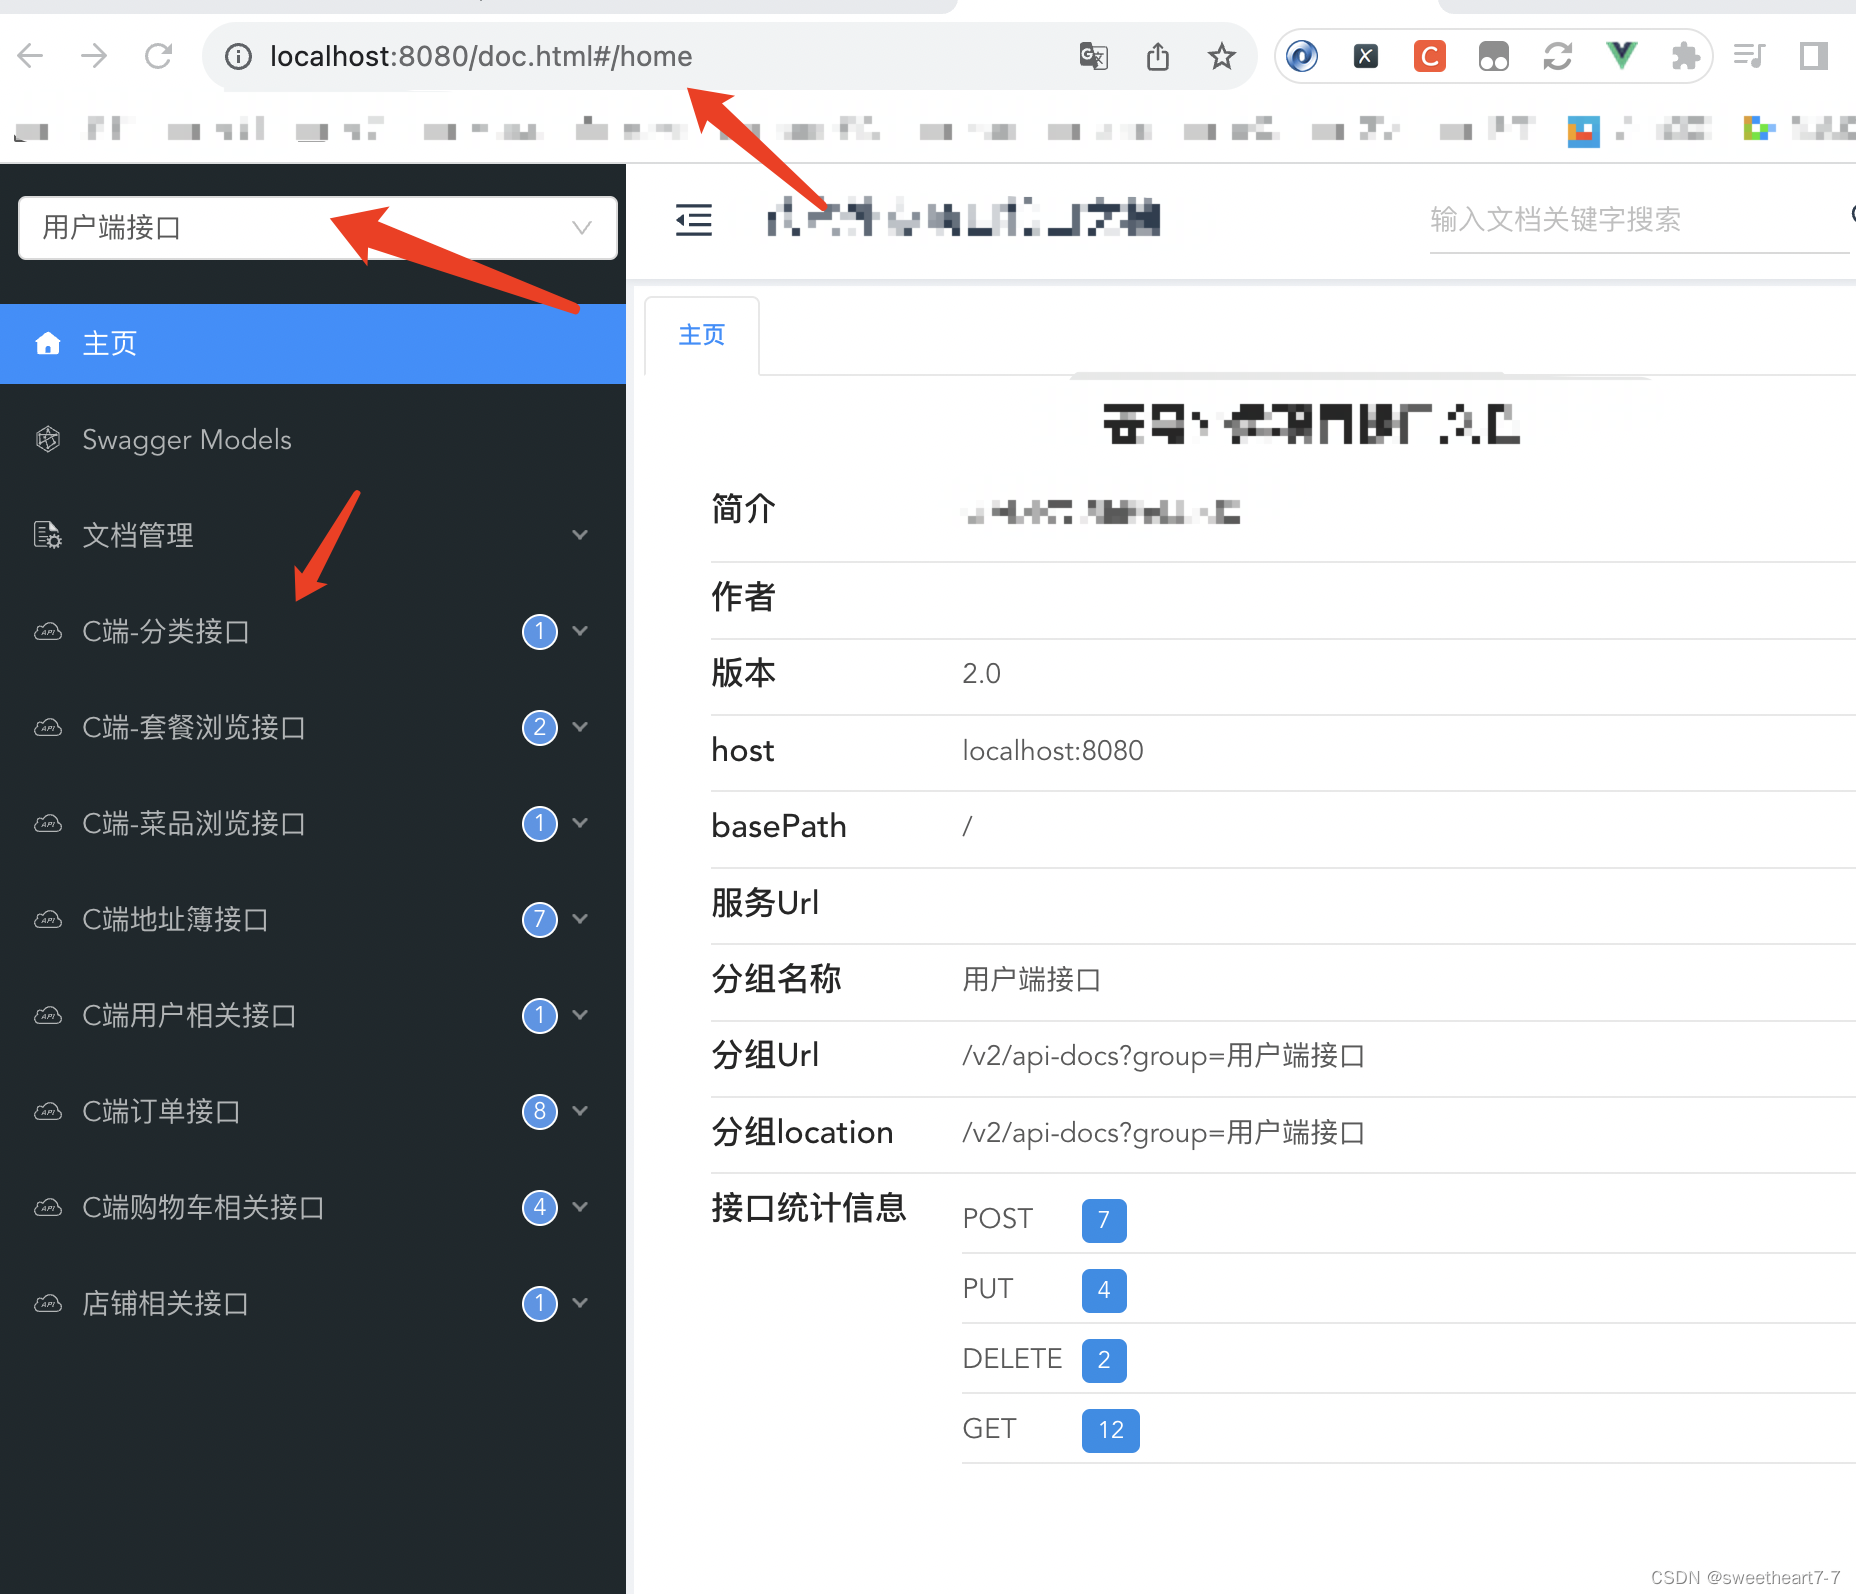Open the Vue devtools extension icon

click(1622, 55)
